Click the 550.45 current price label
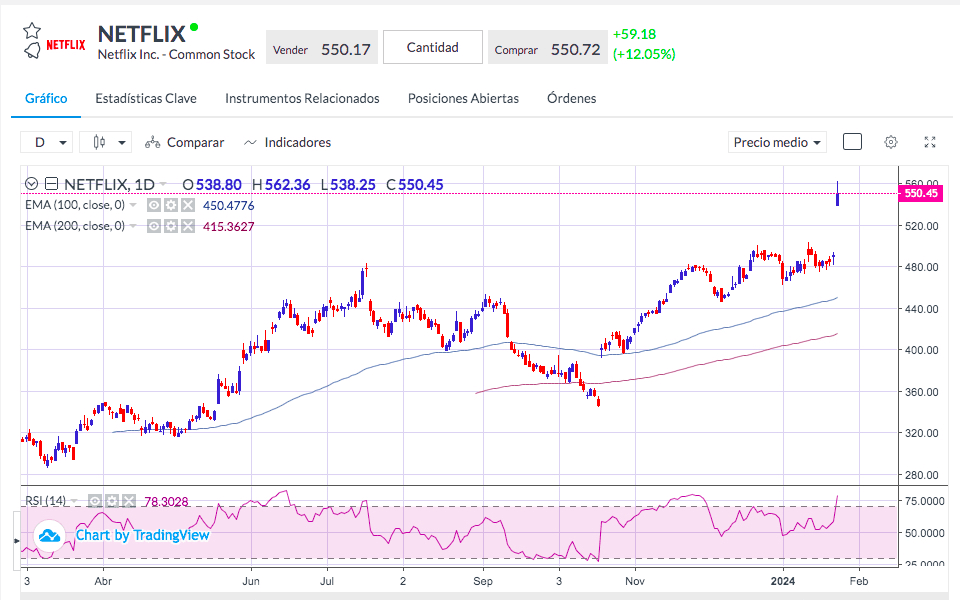The image size is (960, 600). point(921,193)
